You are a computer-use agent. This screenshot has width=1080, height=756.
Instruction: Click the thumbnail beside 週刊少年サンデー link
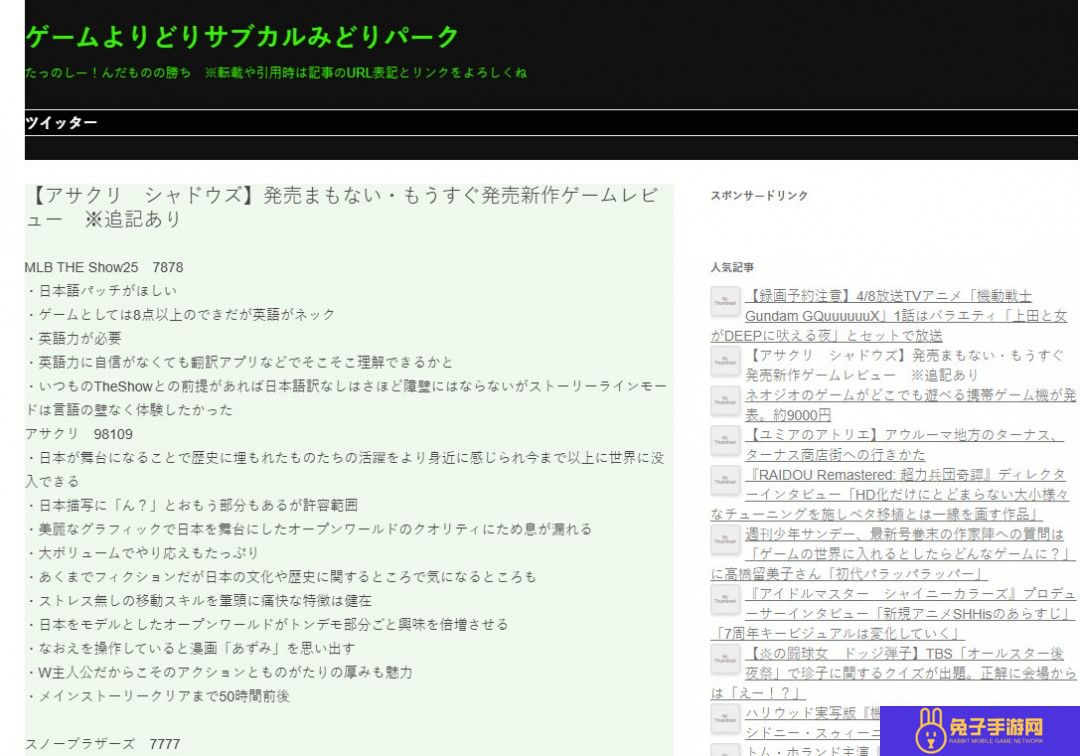725,540
